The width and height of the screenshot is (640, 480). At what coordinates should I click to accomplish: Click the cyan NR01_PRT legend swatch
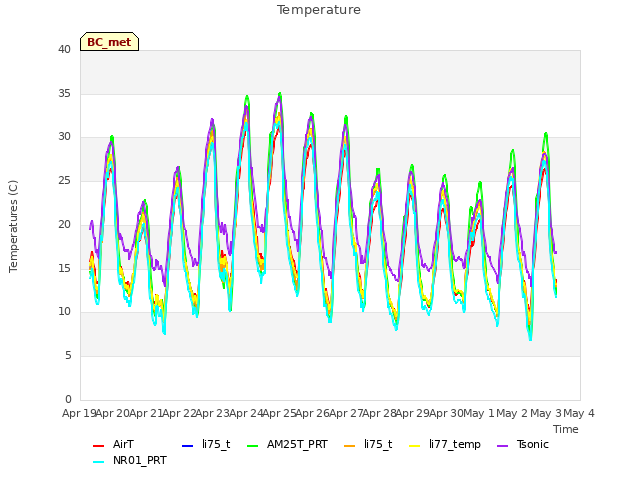pyautogui.click(x=98, y=462)
